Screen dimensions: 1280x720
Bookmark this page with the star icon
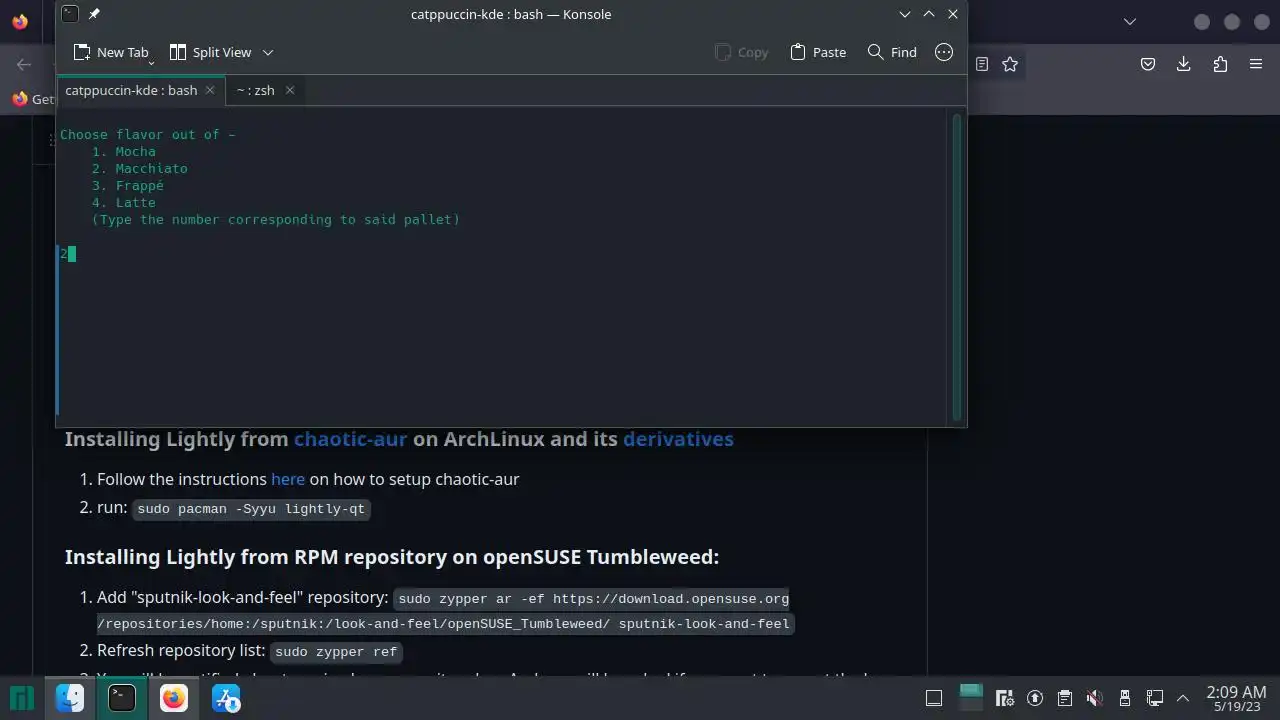pos(1010,64)
